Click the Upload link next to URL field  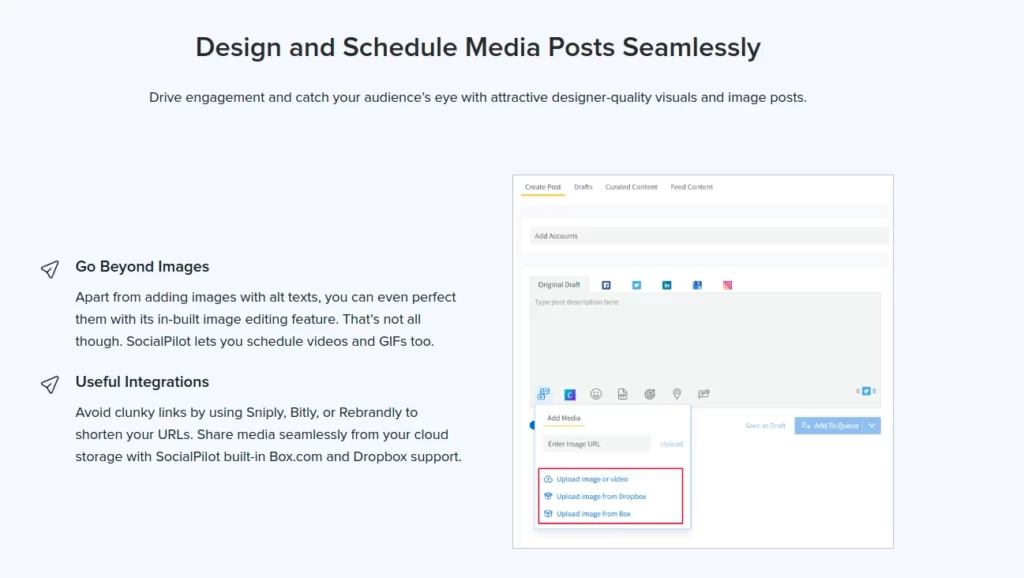[x=671, y=444]
